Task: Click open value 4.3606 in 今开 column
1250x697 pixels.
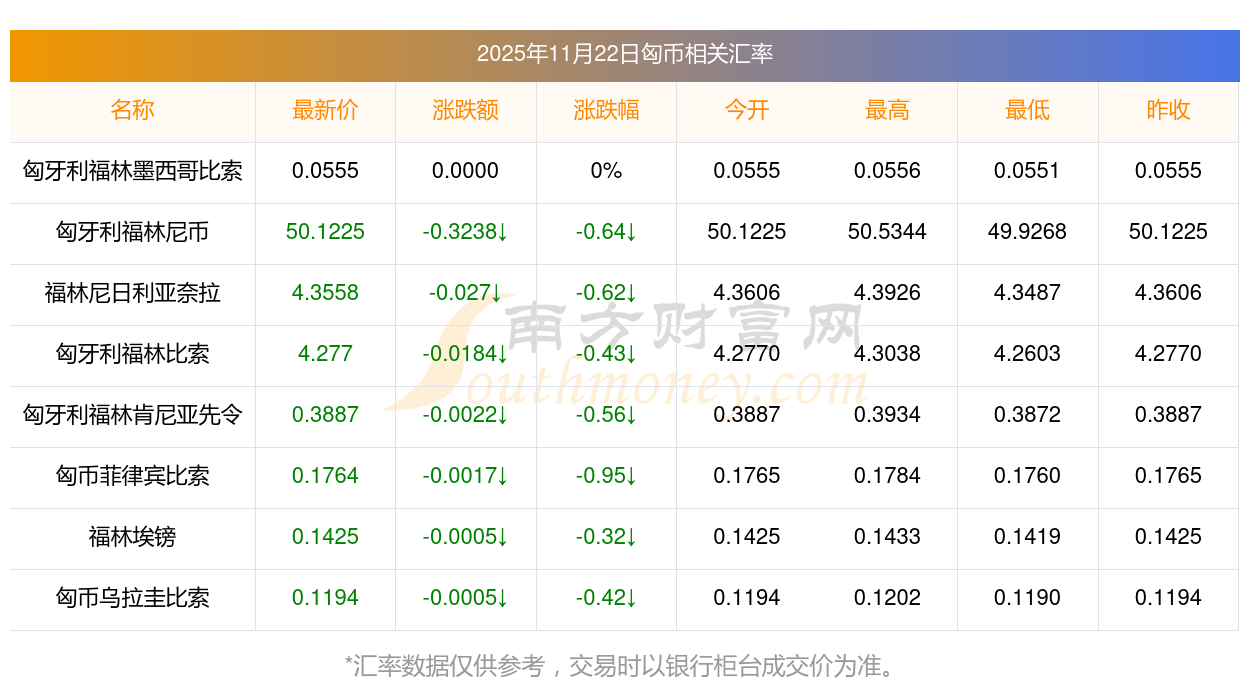Action: 747,293
